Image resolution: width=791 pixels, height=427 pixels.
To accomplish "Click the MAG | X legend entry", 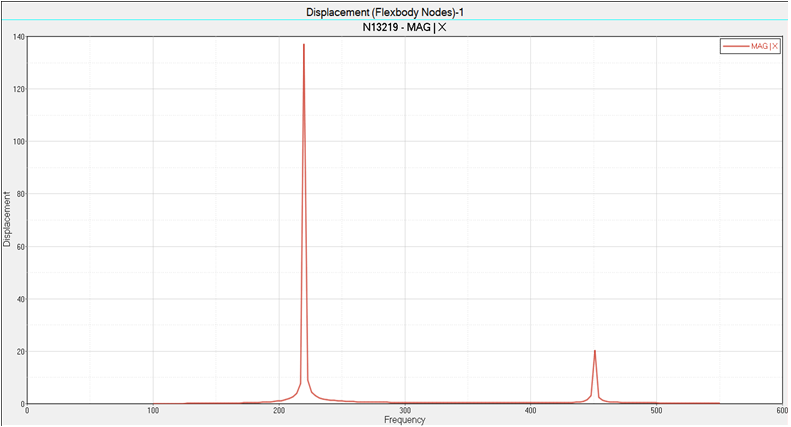I will [x=750, y=46].
